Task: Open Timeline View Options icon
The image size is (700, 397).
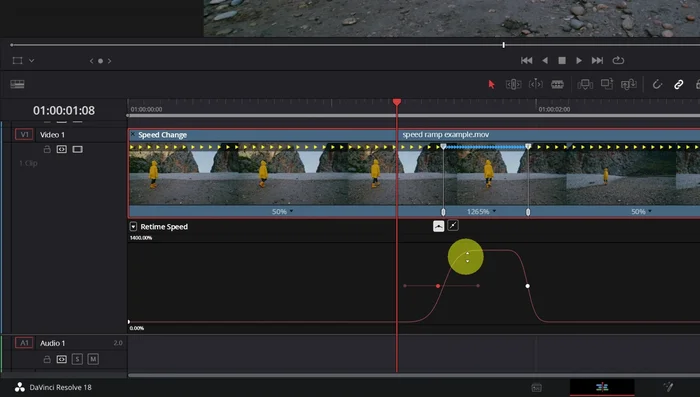Action: tap(17, 84)
